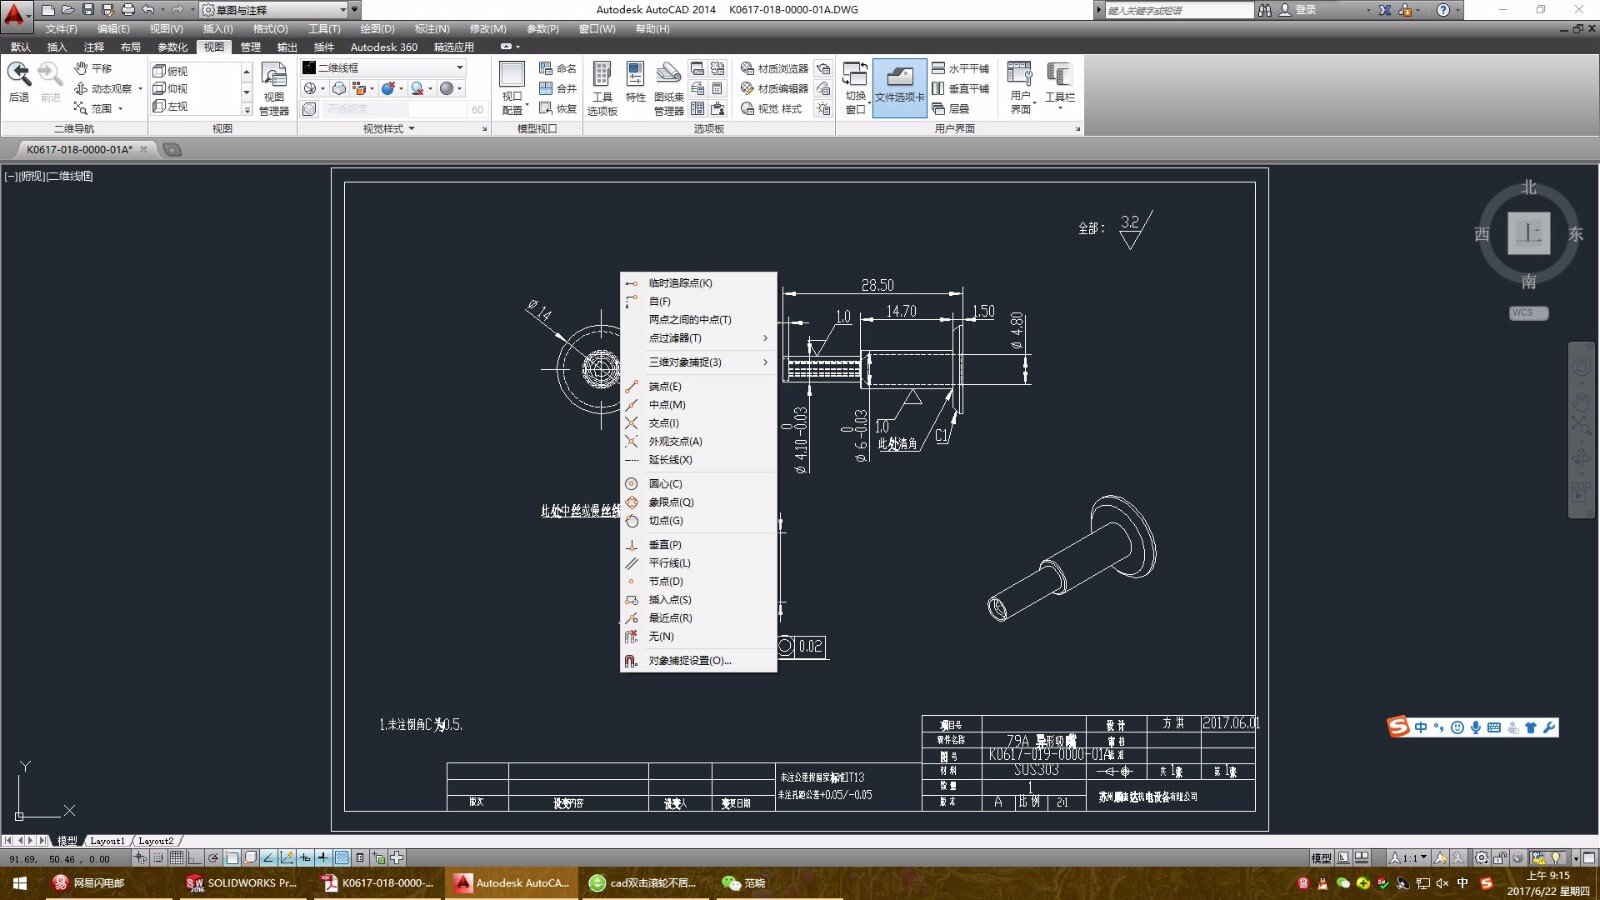This screenshot has width=1600, height=900.
Task: Toggle Snap mode in status bar
Action: point(159,857)
